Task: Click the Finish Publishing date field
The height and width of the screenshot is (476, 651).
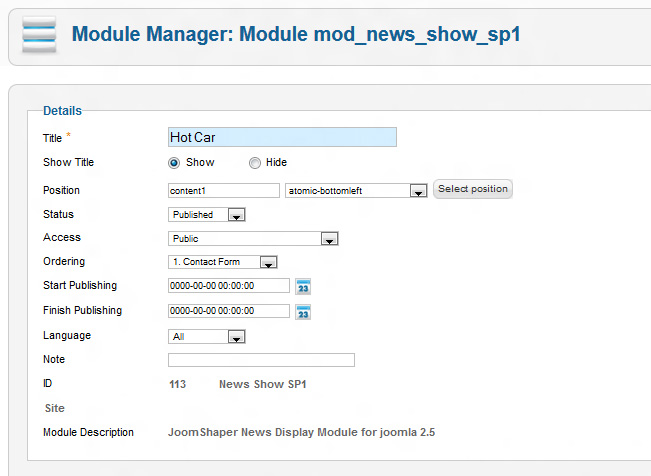Action: point(229,311)
